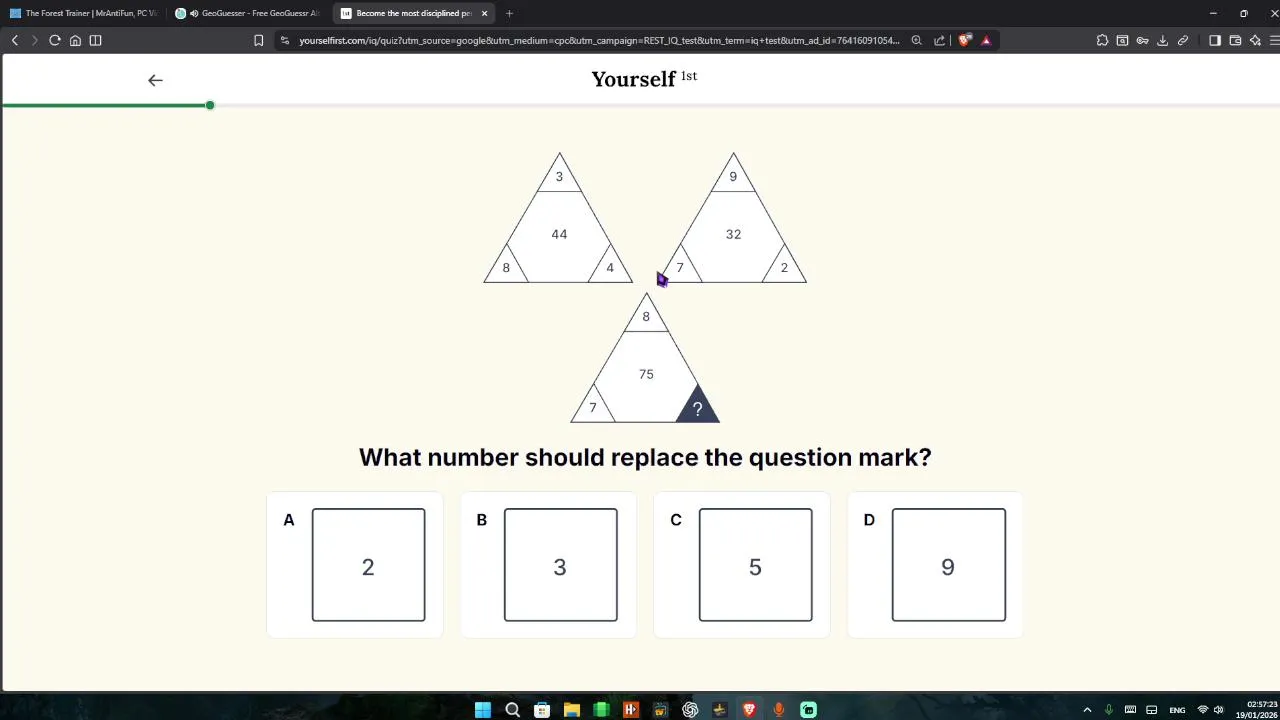Open the Brave Wallet icon
Viewport: 1280px width, 720px height.
(x=1235, y=40)
